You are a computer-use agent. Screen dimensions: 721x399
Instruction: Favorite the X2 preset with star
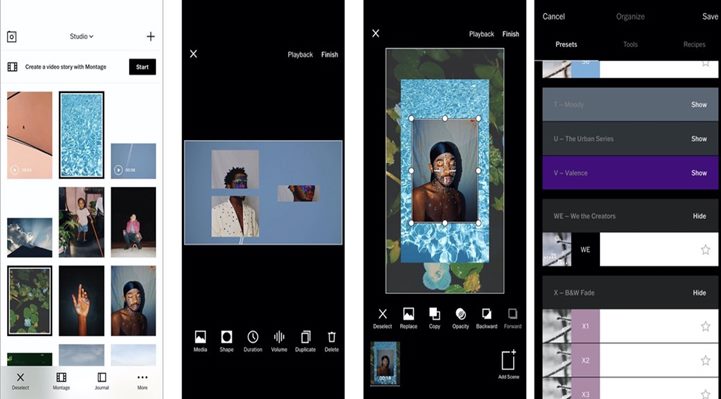[705, 360]
